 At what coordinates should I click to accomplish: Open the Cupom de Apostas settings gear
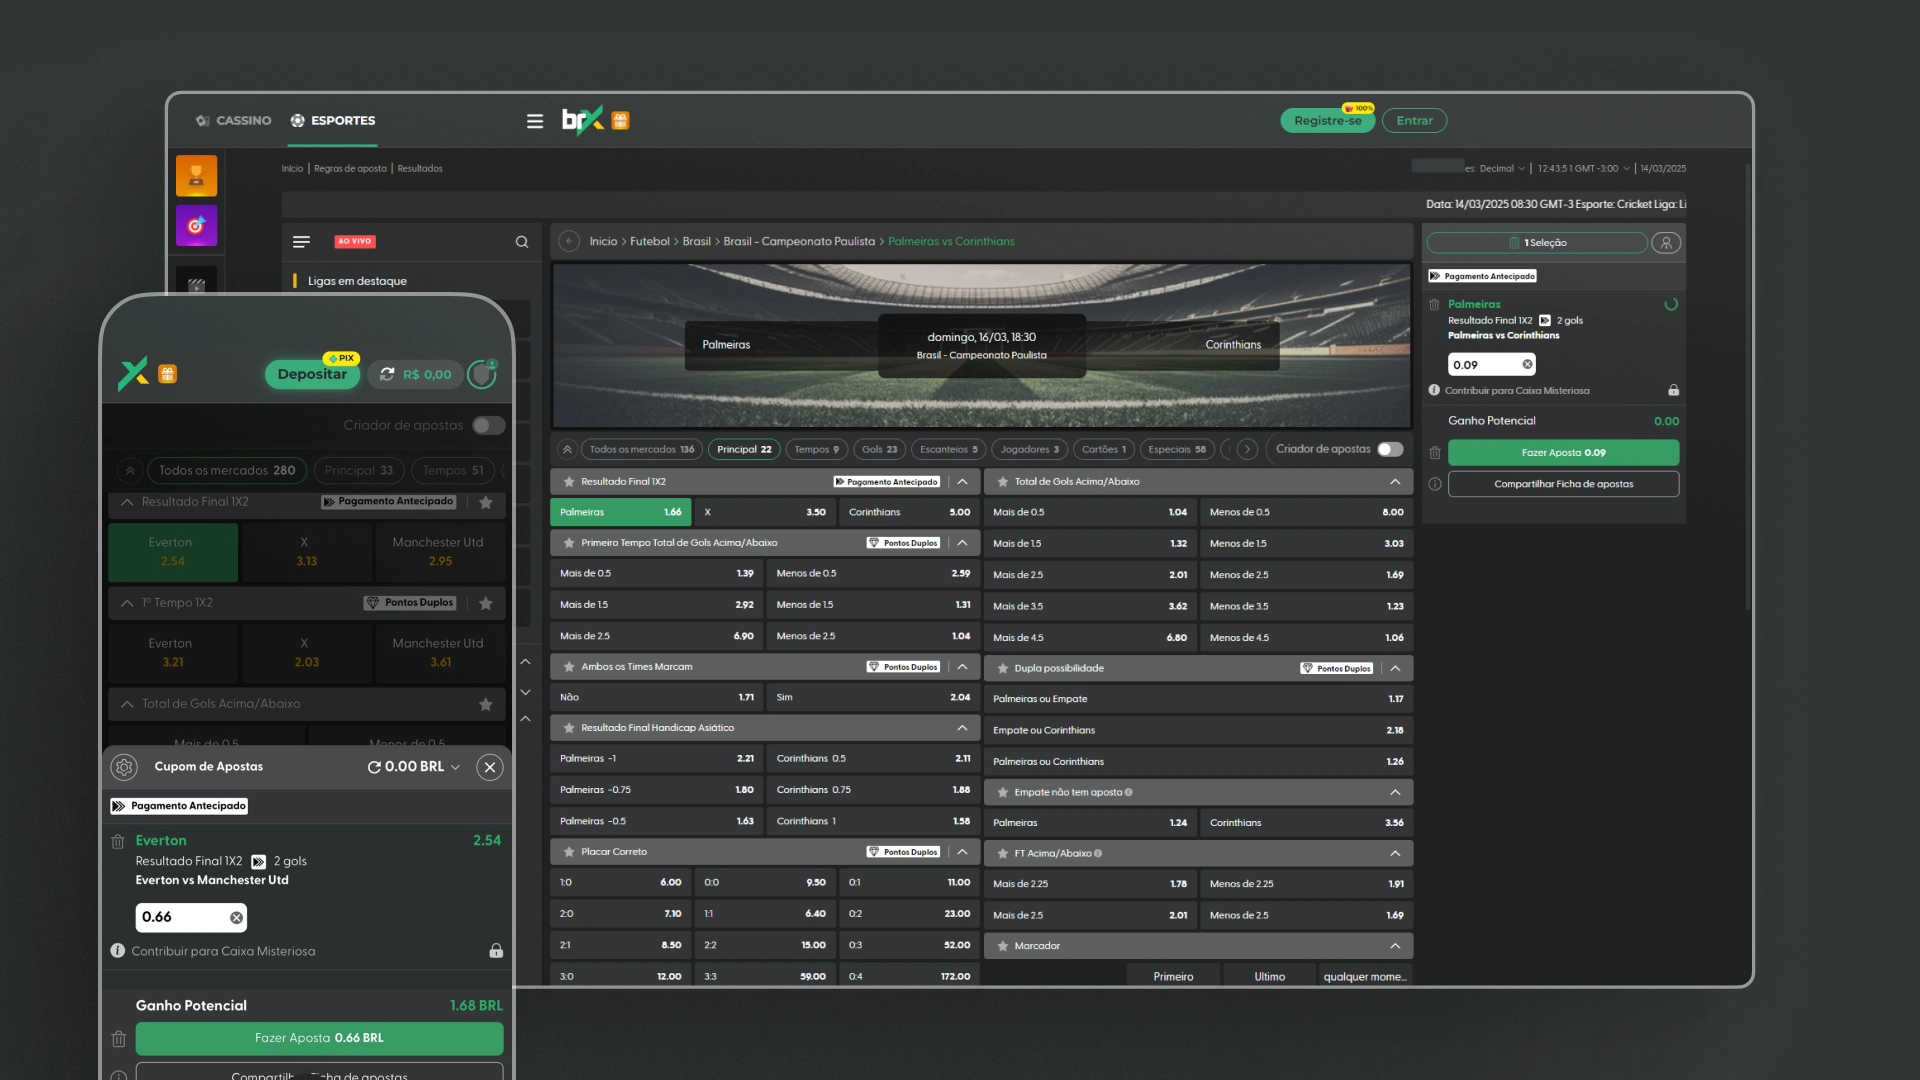coord(124,767)
